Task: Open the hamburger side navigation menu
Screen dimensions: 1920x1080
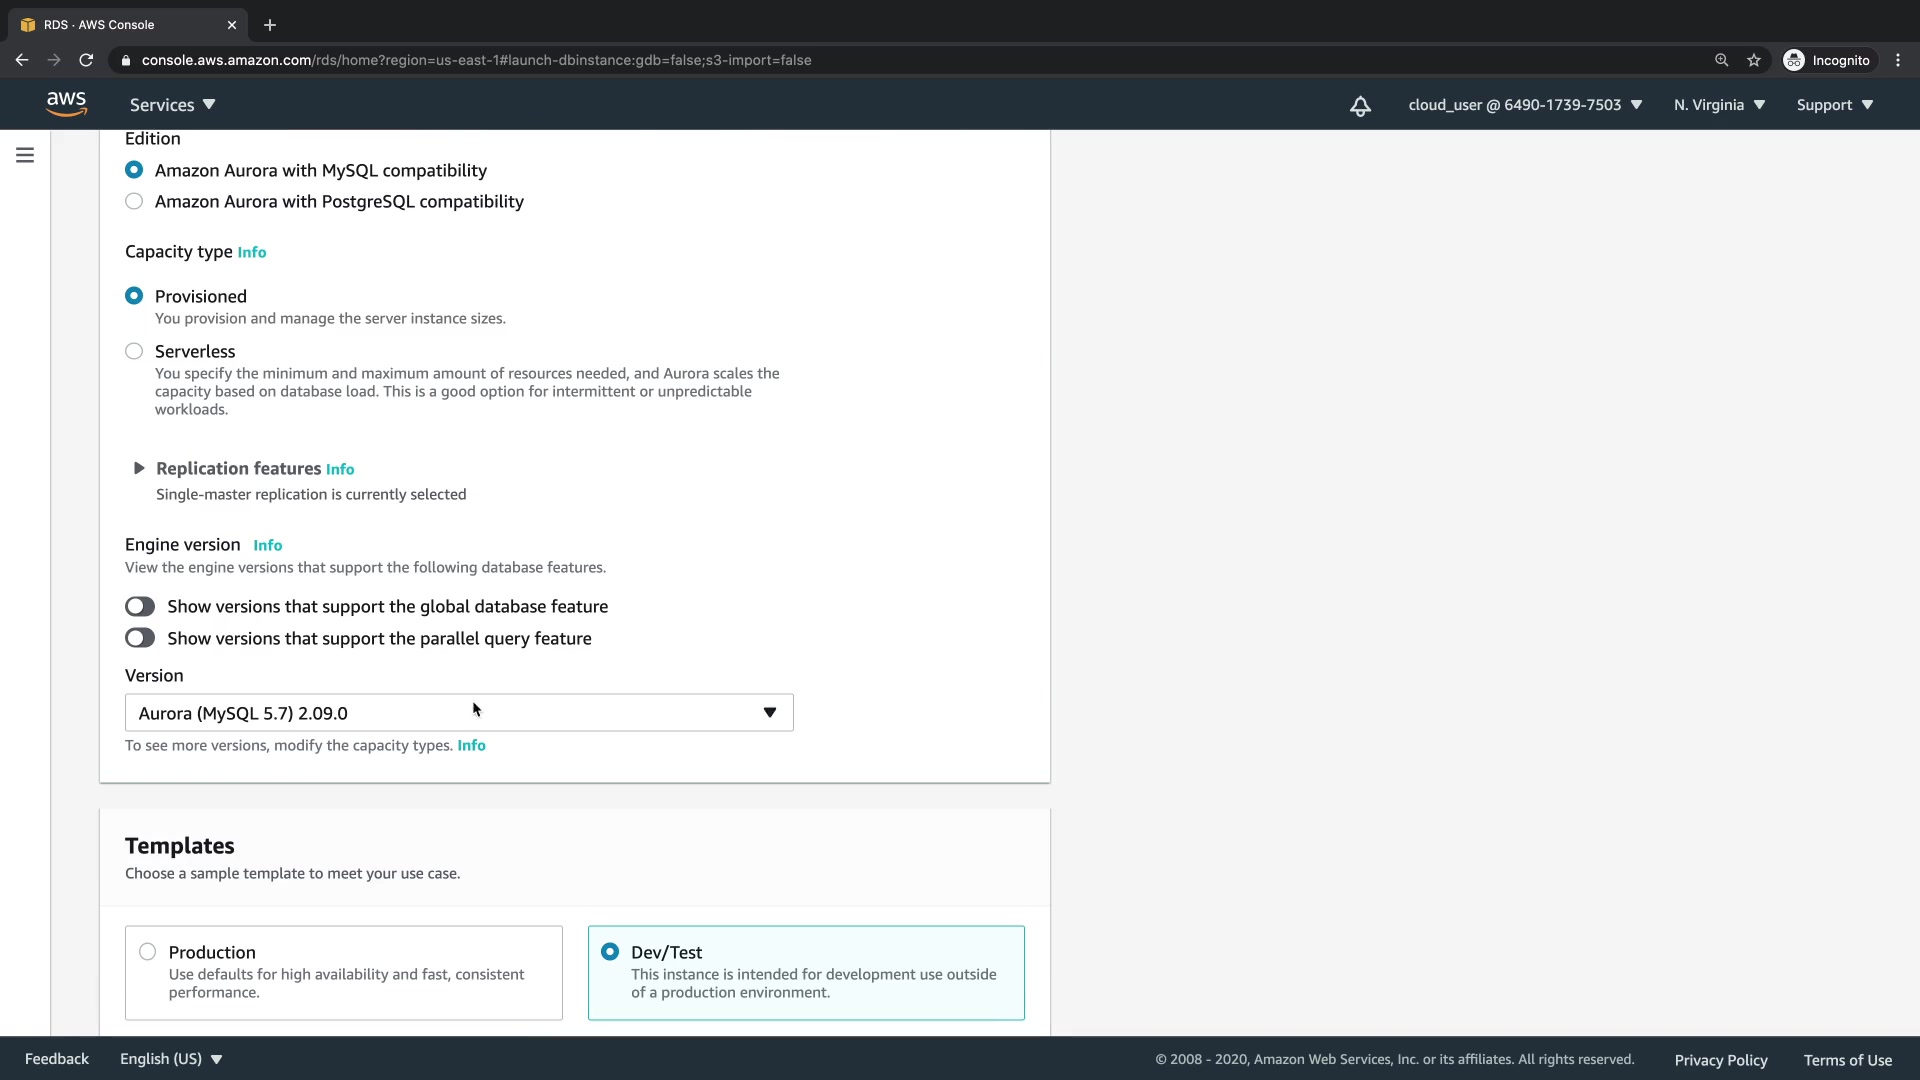Action: [25, 155]
